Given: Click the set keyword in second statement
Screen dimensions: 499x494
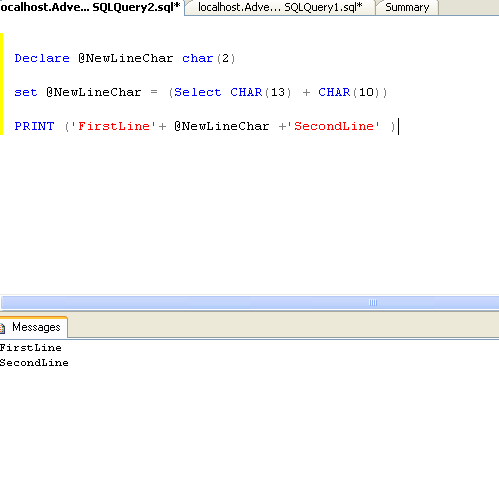Looking at the screenshot, I should coord(26,92).
